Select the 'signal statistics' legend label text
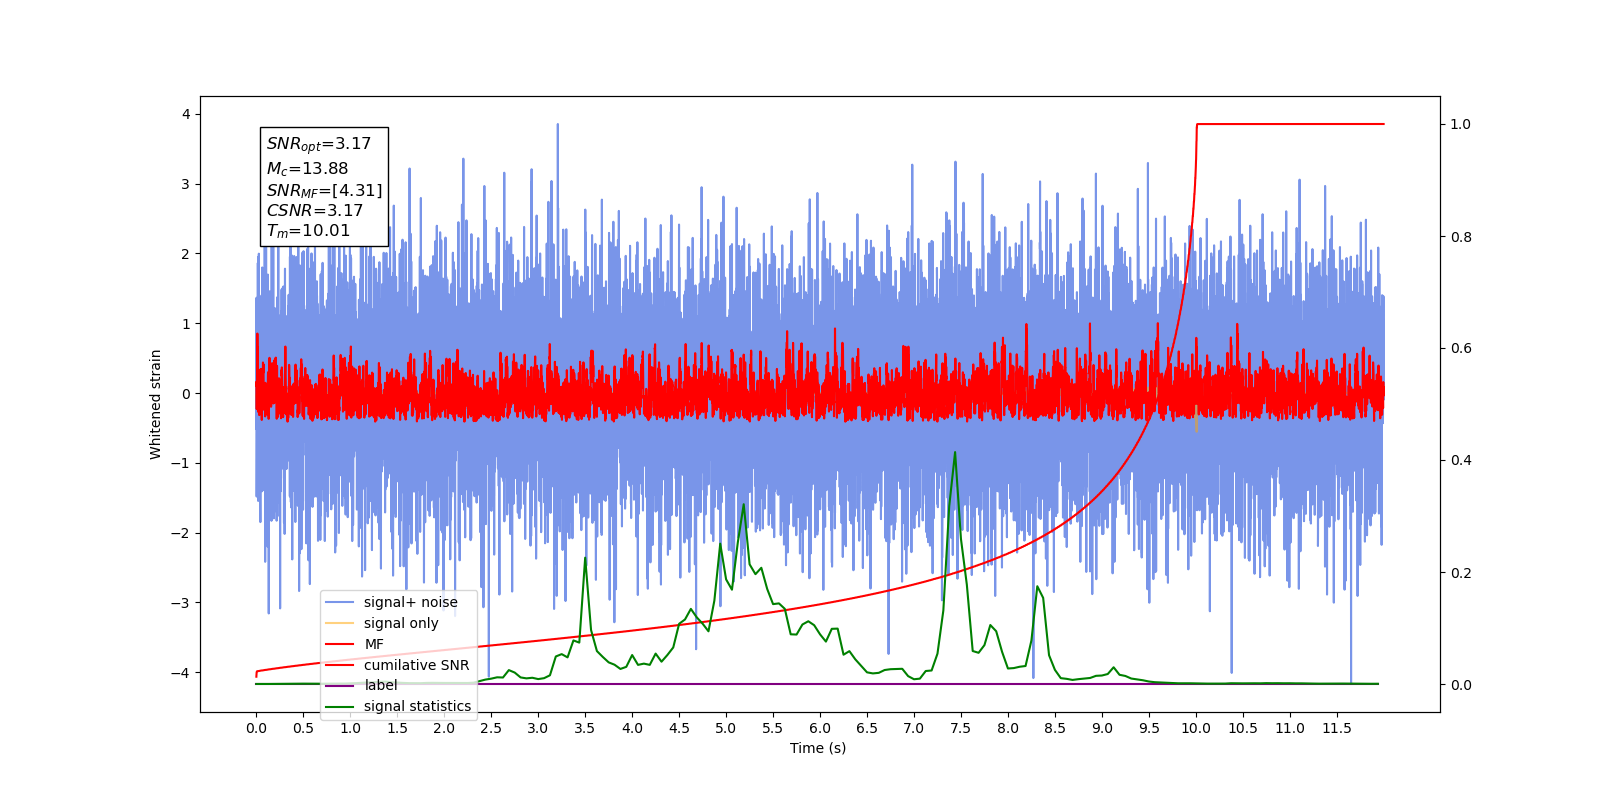 417,706
